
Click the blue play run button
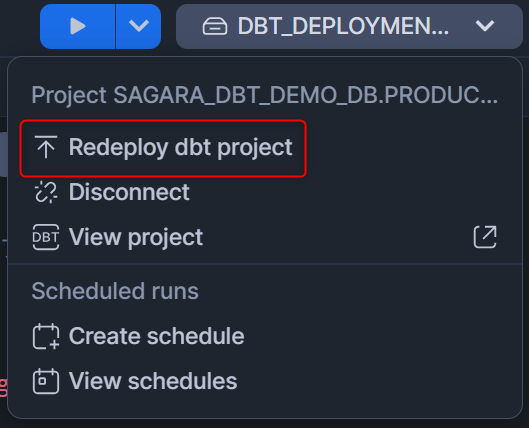point(78,26)
